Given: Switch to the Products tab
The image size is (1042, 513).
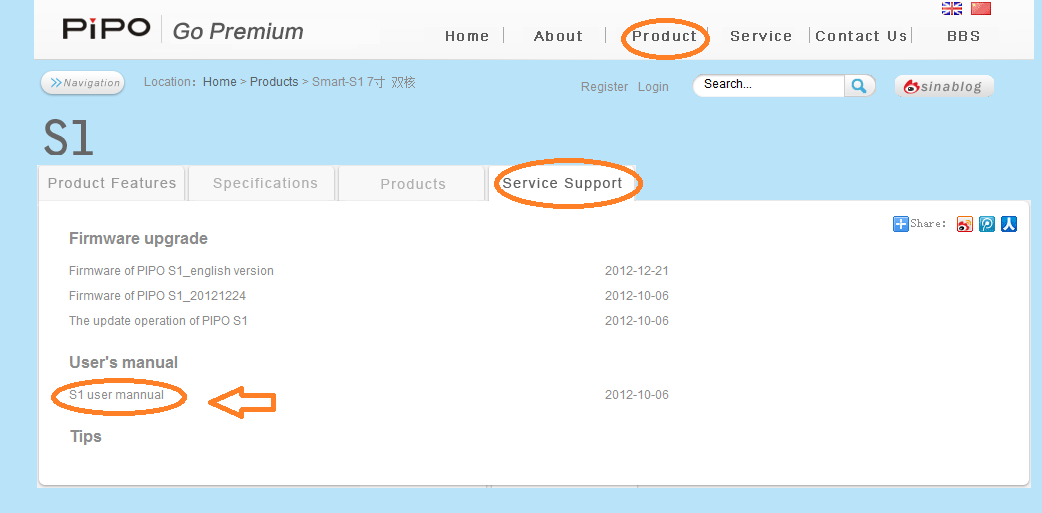Looking at the screenshot, I should [x=413, y=184].
